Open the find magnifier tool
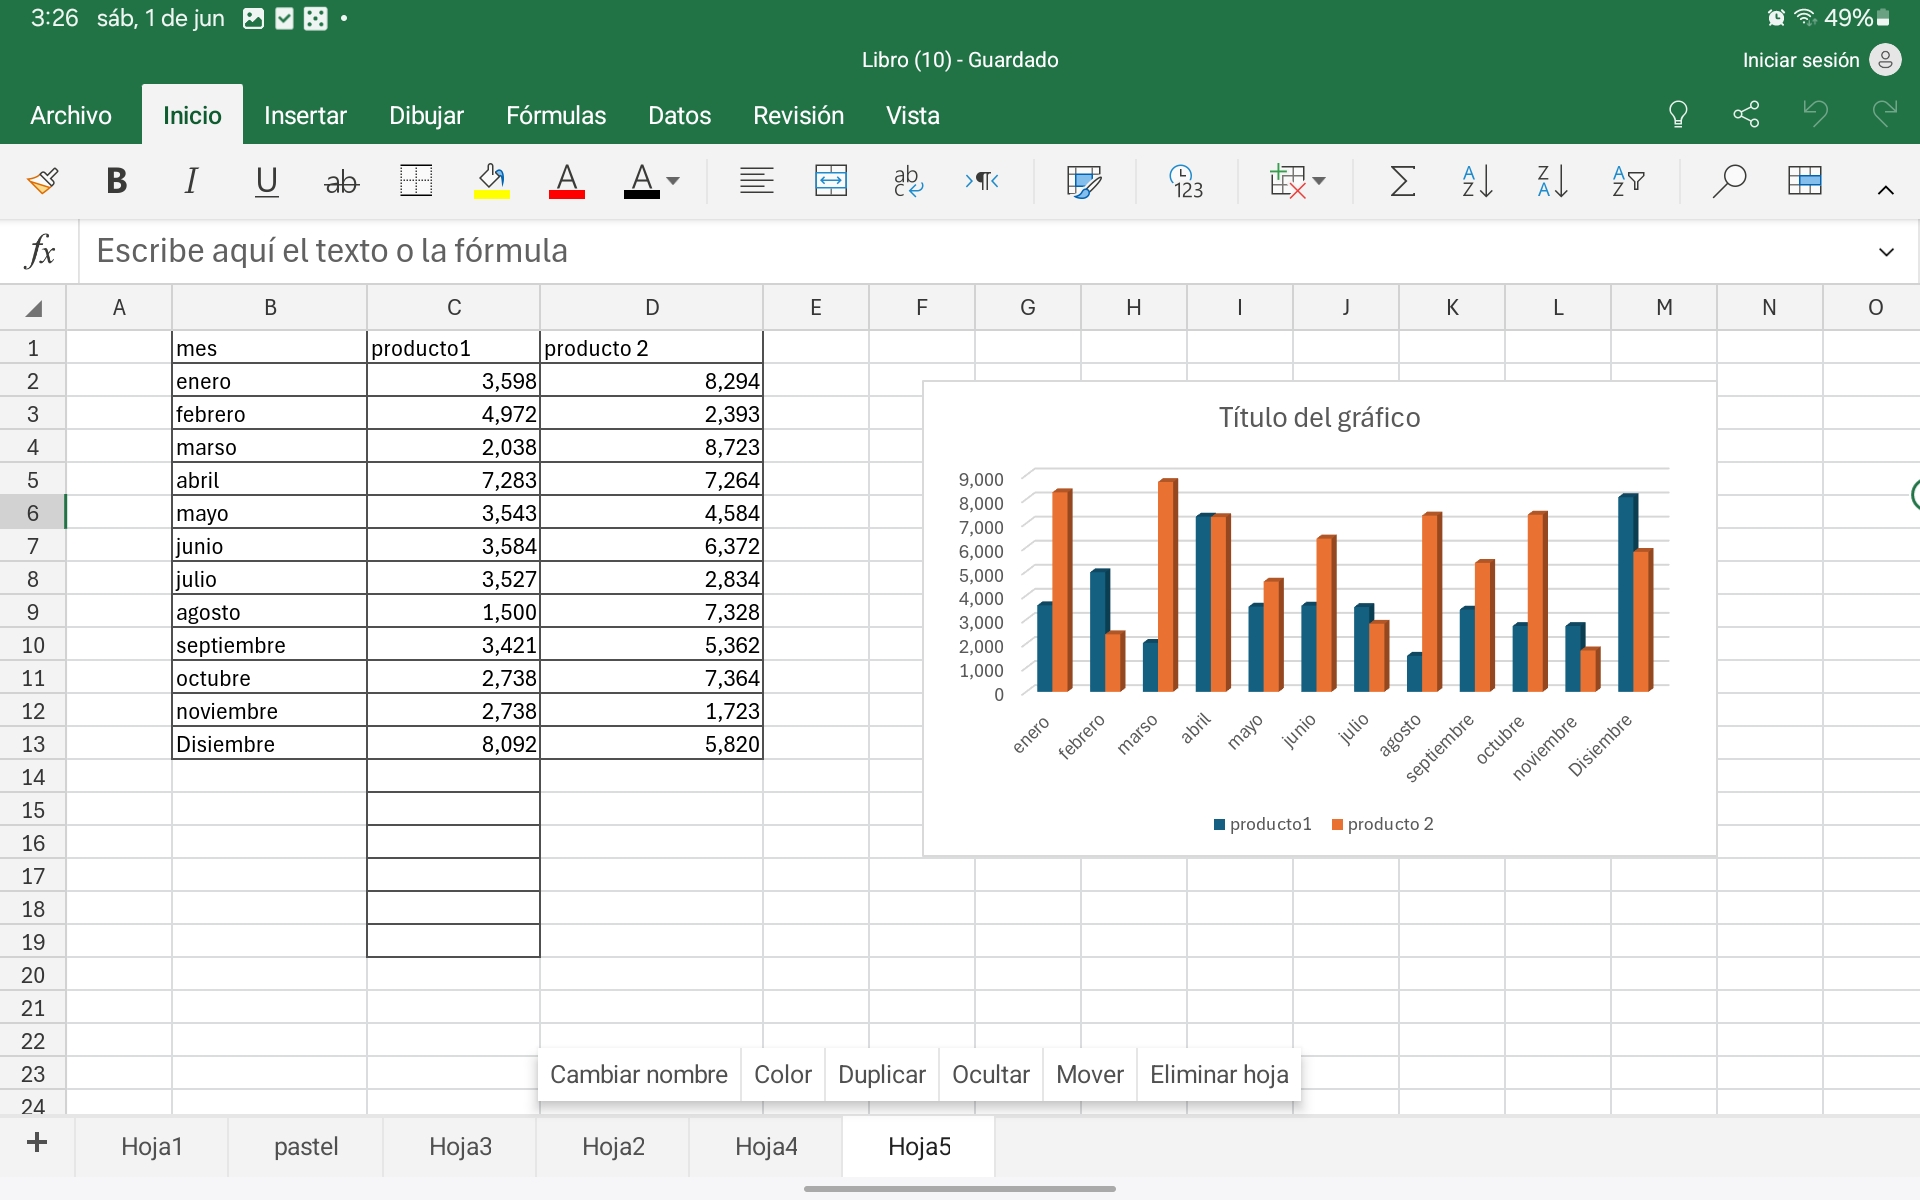Viewport: 1920px width, 1200px height. [x=1729, y=181]
